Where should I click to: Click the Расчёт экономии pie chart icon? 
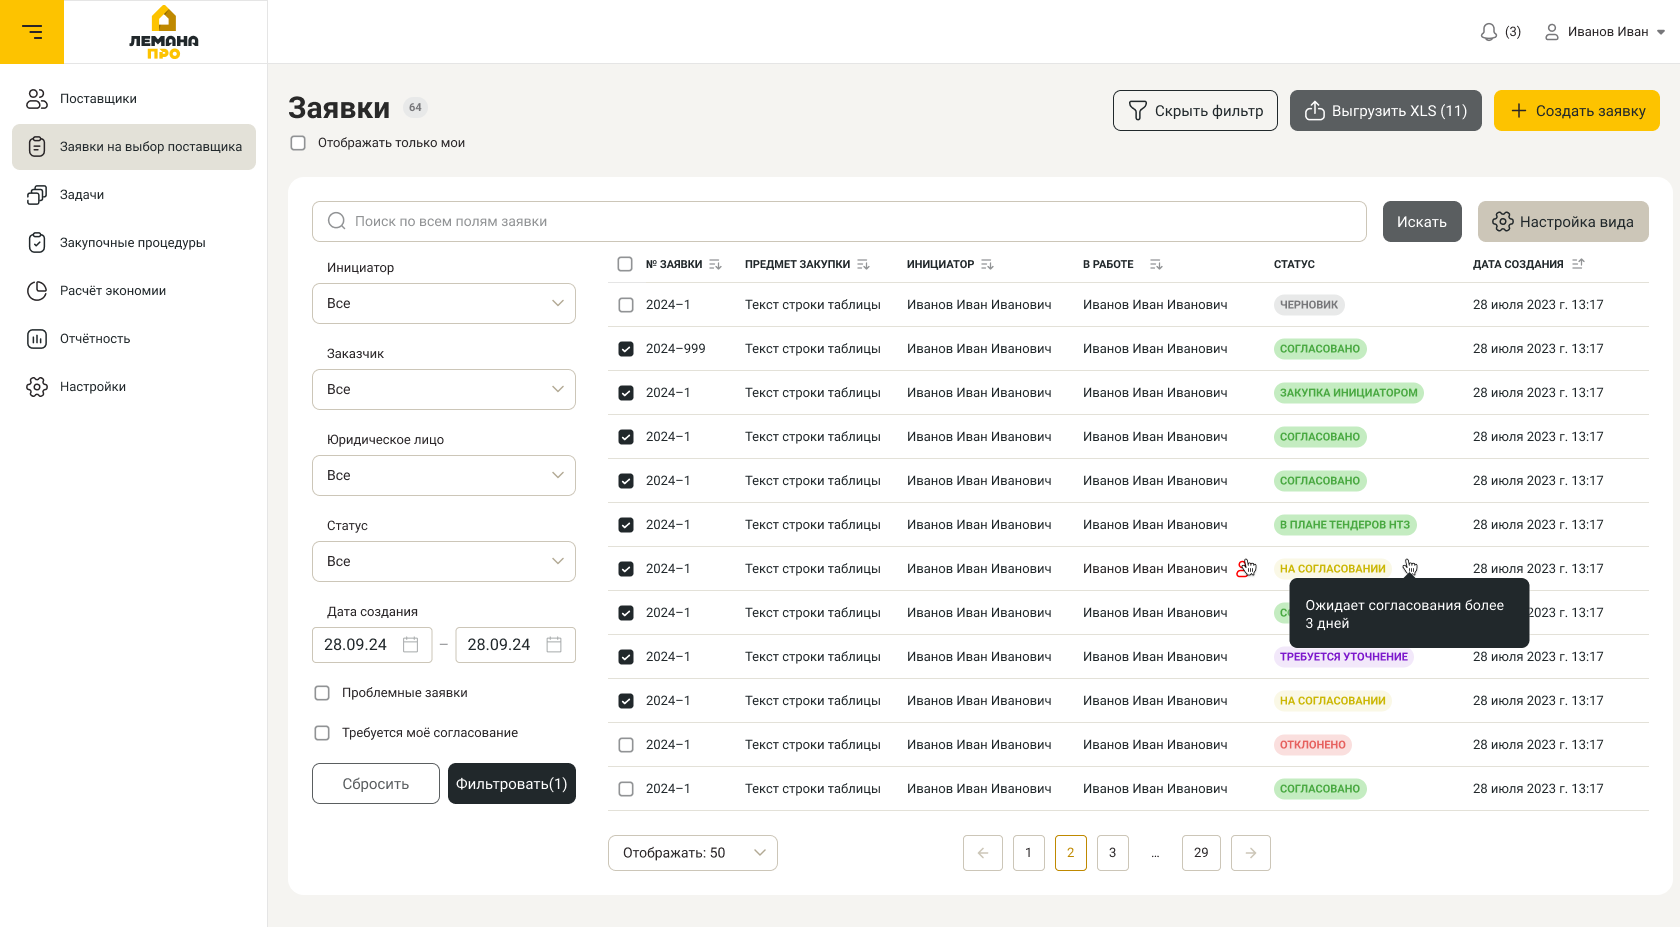(x=37, y=290)
